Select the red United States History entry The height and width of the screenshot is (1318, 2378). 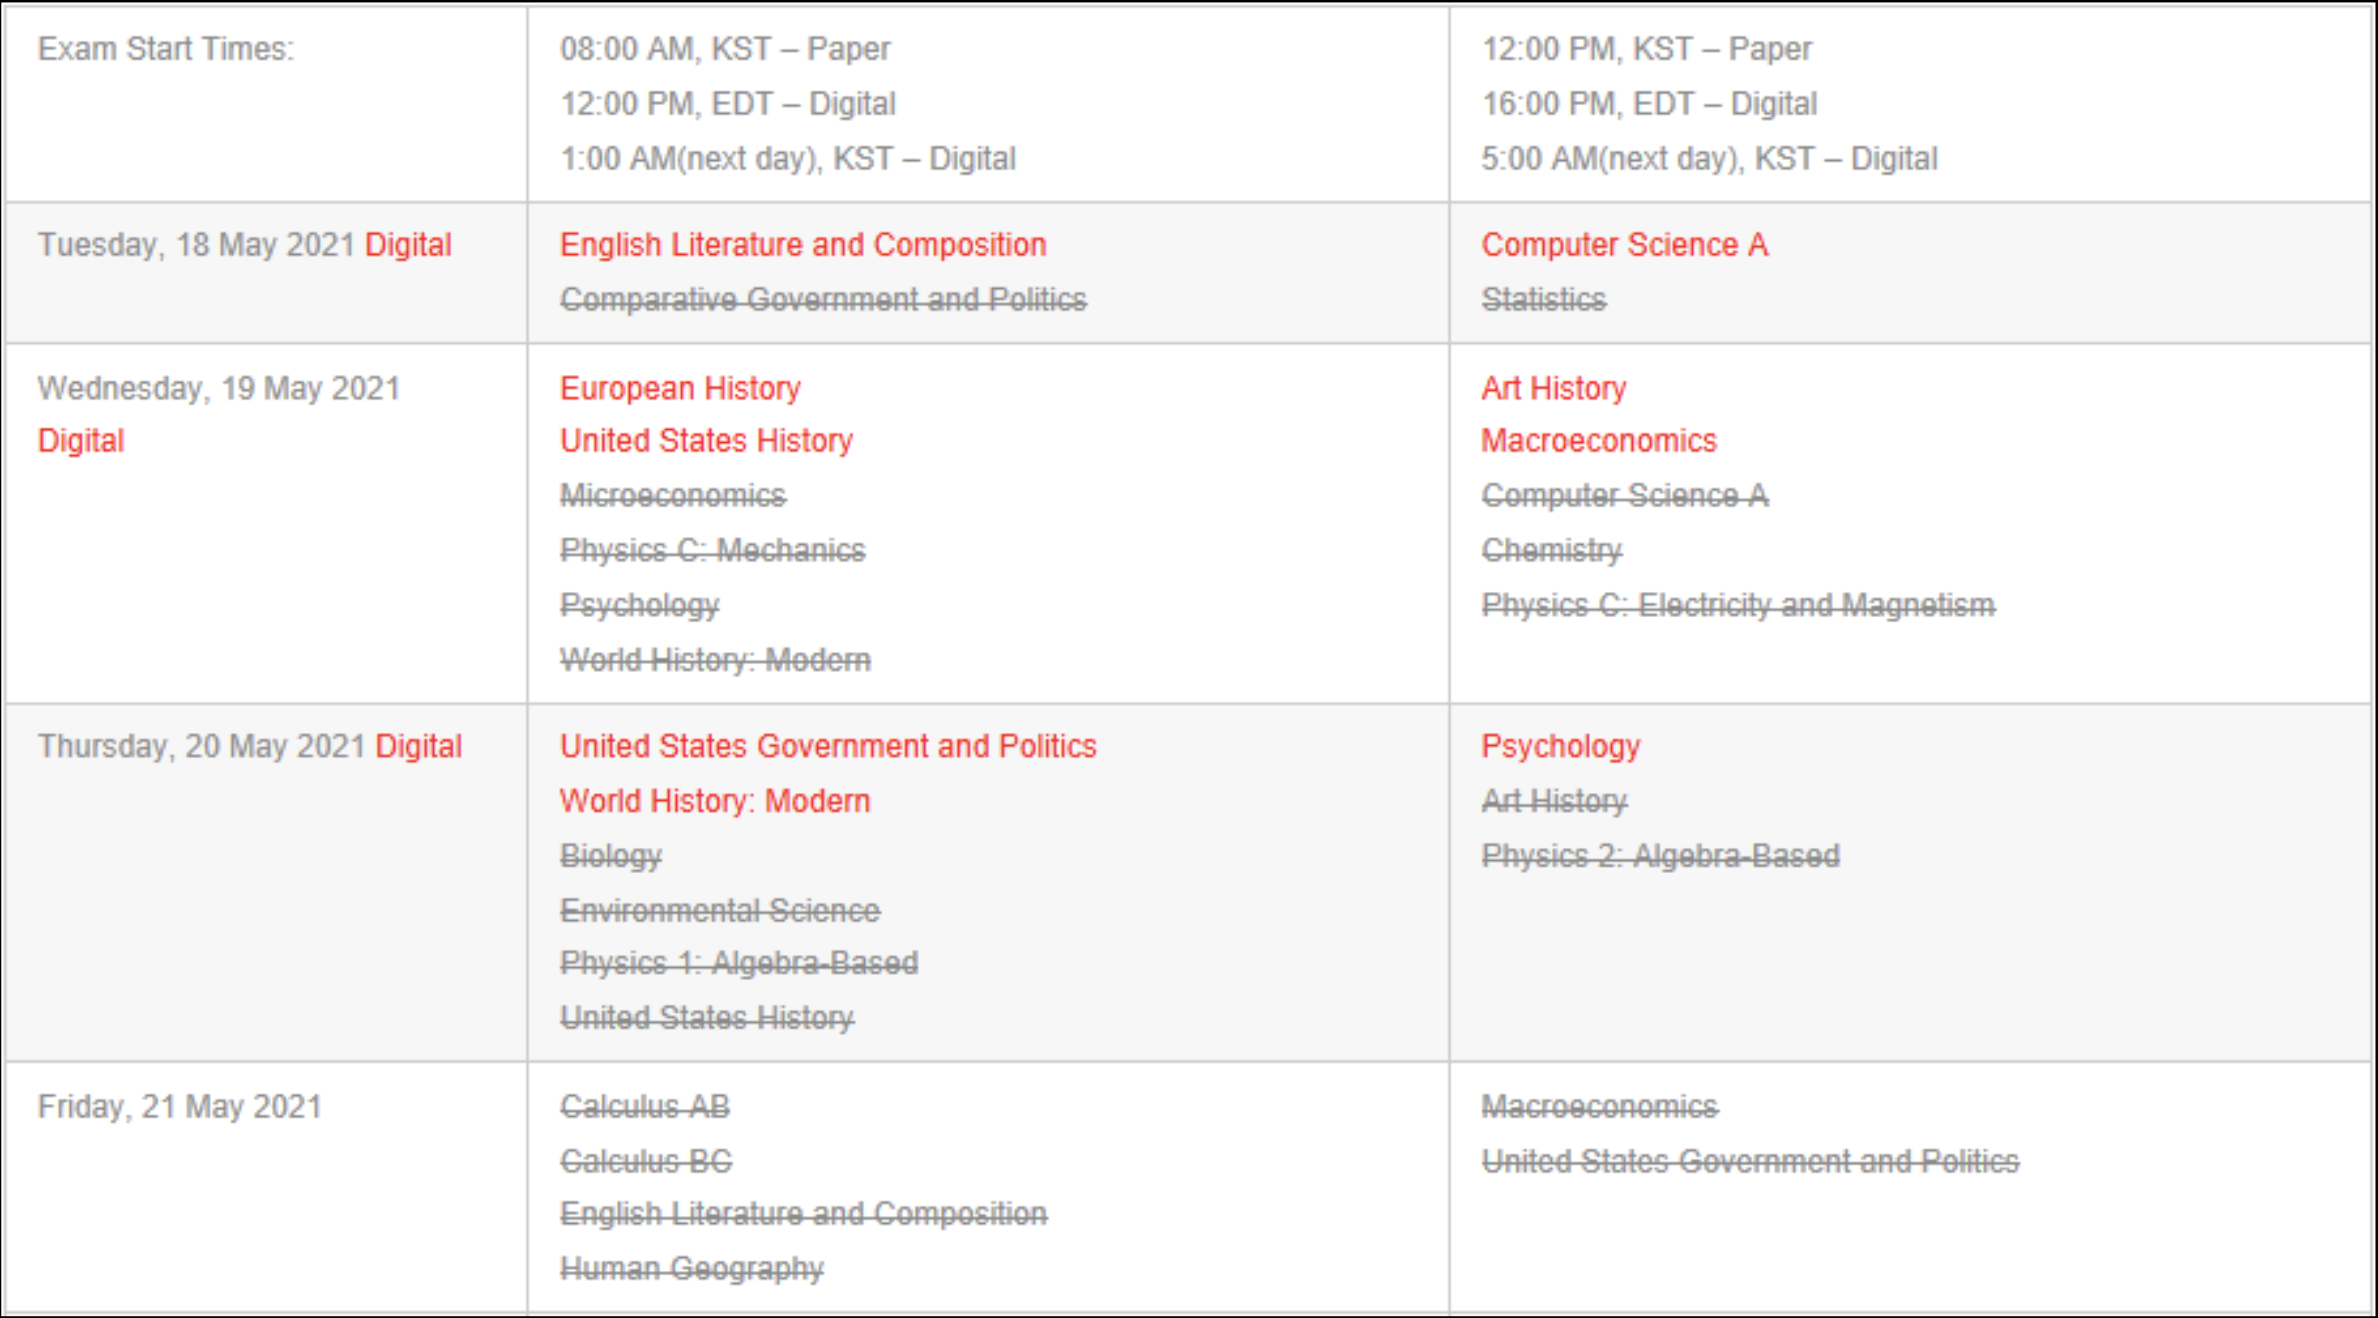(x=706, y=441)
